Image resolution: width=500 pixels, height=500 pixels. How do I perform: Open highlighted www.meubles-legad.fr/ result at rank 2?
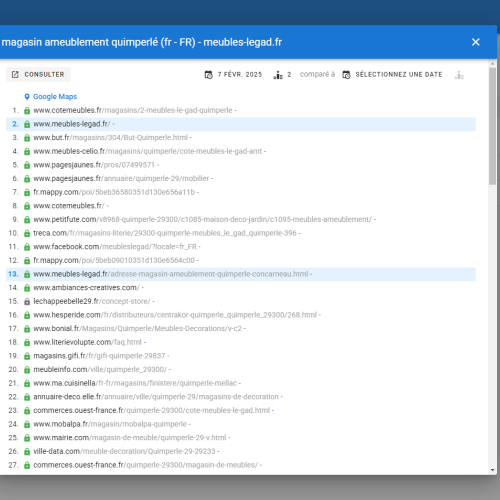pyautogui.click(x=71, y=124)
